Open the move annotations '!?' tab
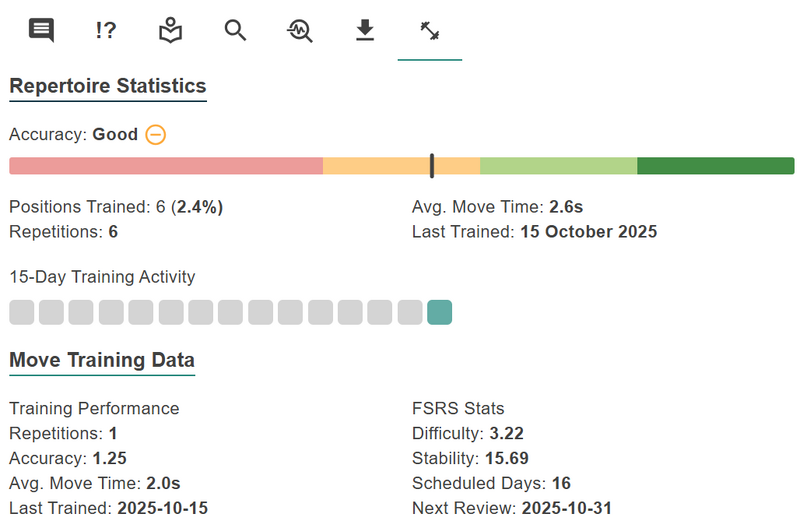 [x=106, y=31]
